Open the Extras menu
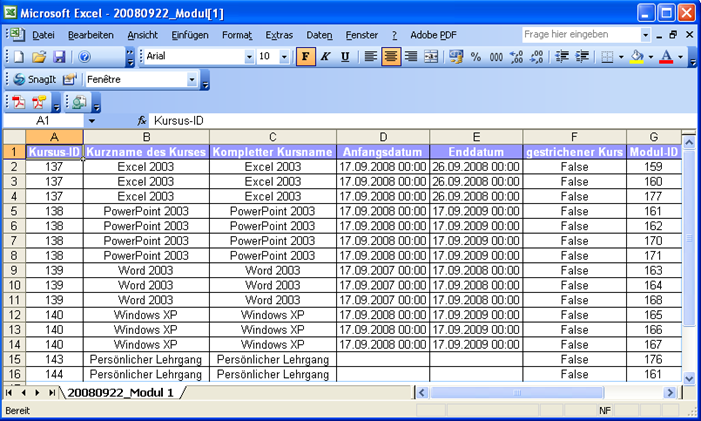701x421 pixels. pyautogui.click(x=279, y=35)
